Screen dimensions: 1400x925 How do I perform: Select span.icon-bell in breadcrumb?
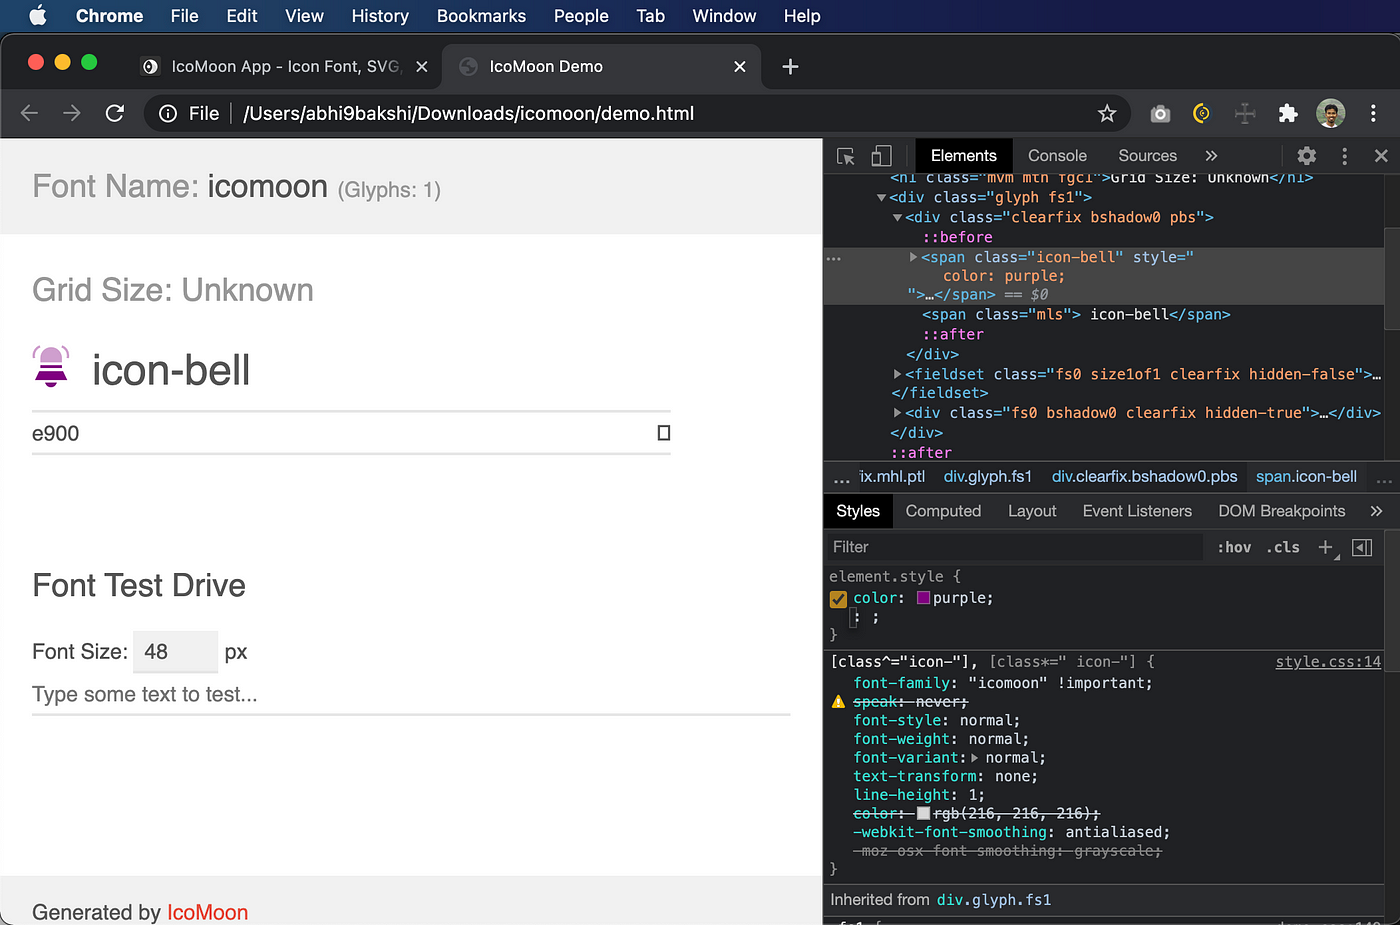pyautogui.click(x=1306, y=477)
